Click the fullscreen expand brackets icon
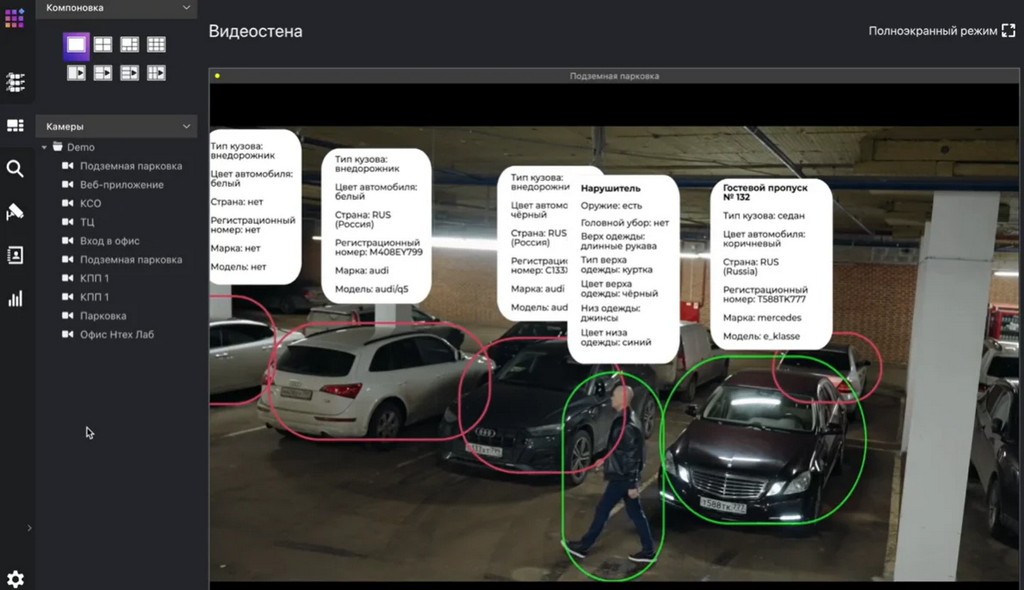The height and width of the screenshot is (590, 1024). click(x=1008, y=31)
